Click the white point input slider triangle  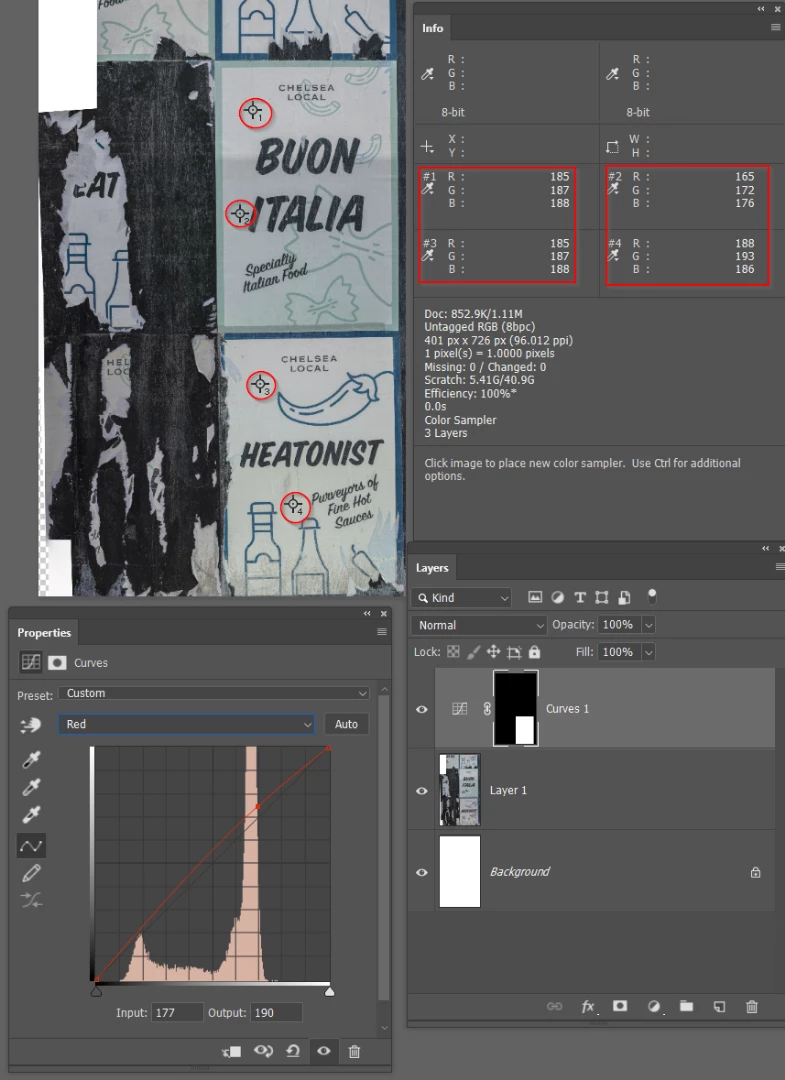(x=330, y=991)
